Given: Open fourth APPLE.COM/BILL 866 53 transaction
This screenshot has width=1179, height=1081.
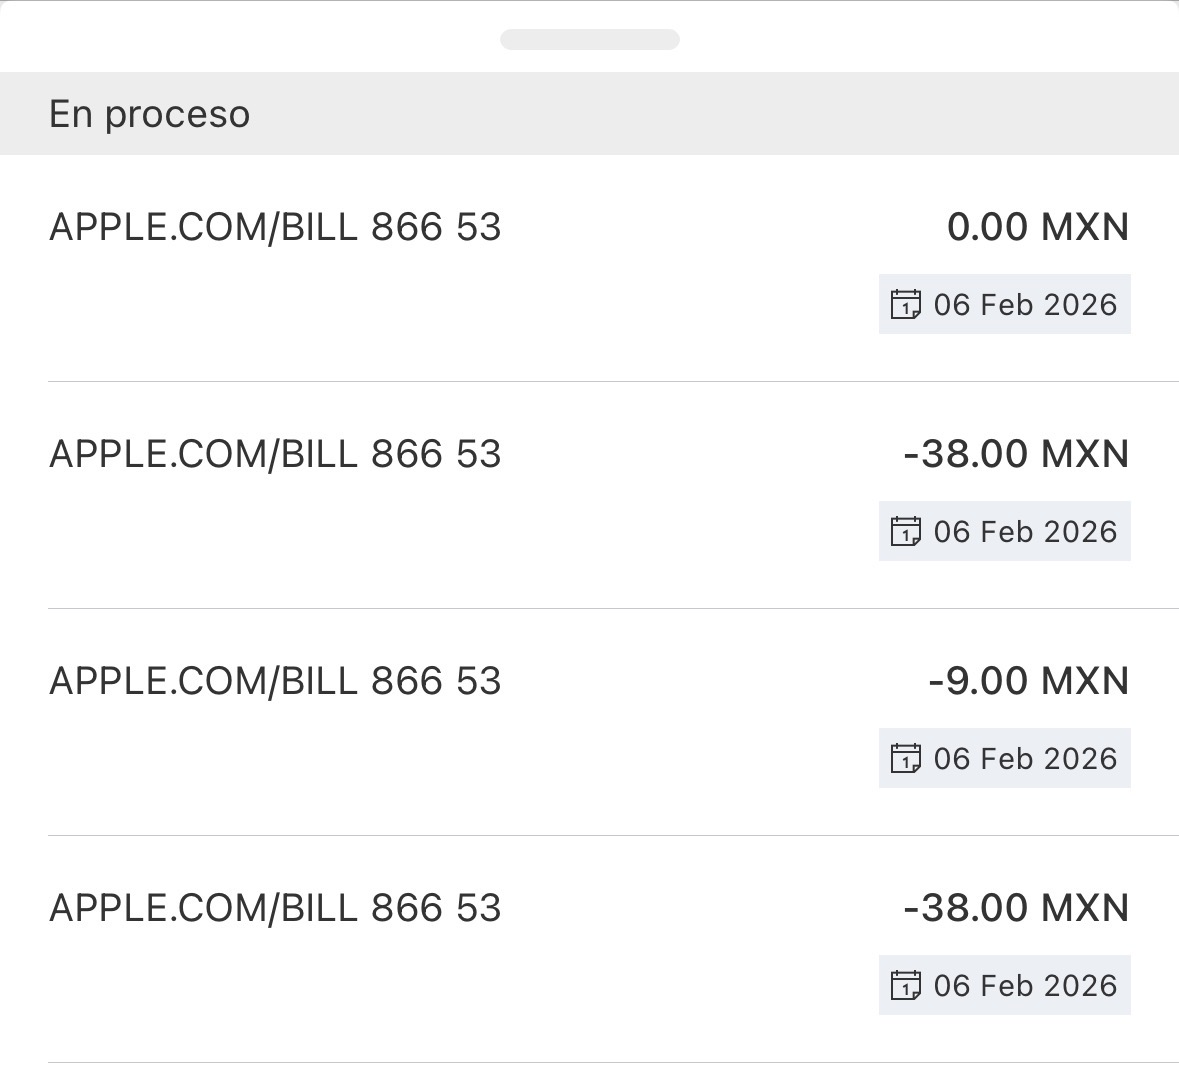Looking at the screenshot, I should tap(275, 909).
